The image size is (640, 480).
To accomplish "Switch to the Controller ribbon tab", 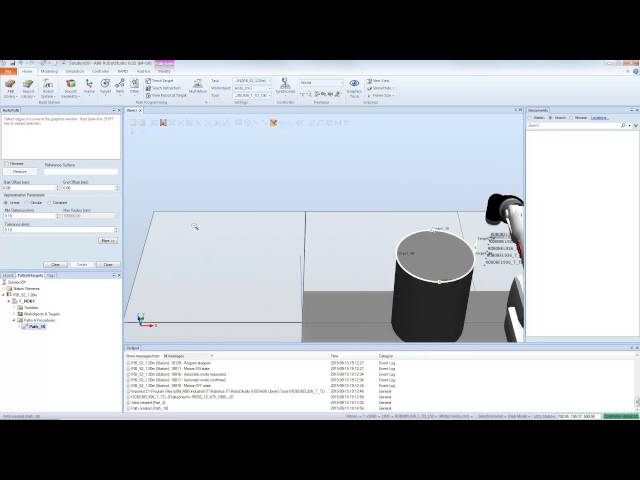I will click(100, 71).
